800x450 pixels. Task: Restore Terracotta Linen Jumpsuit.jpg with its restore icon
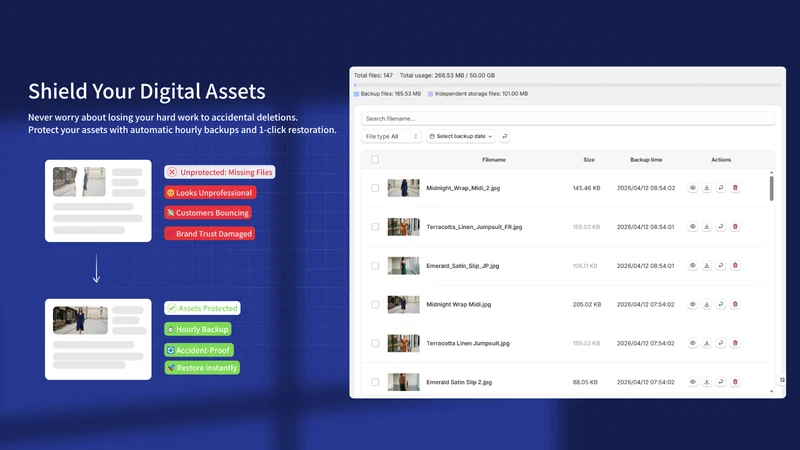[721, 343]
